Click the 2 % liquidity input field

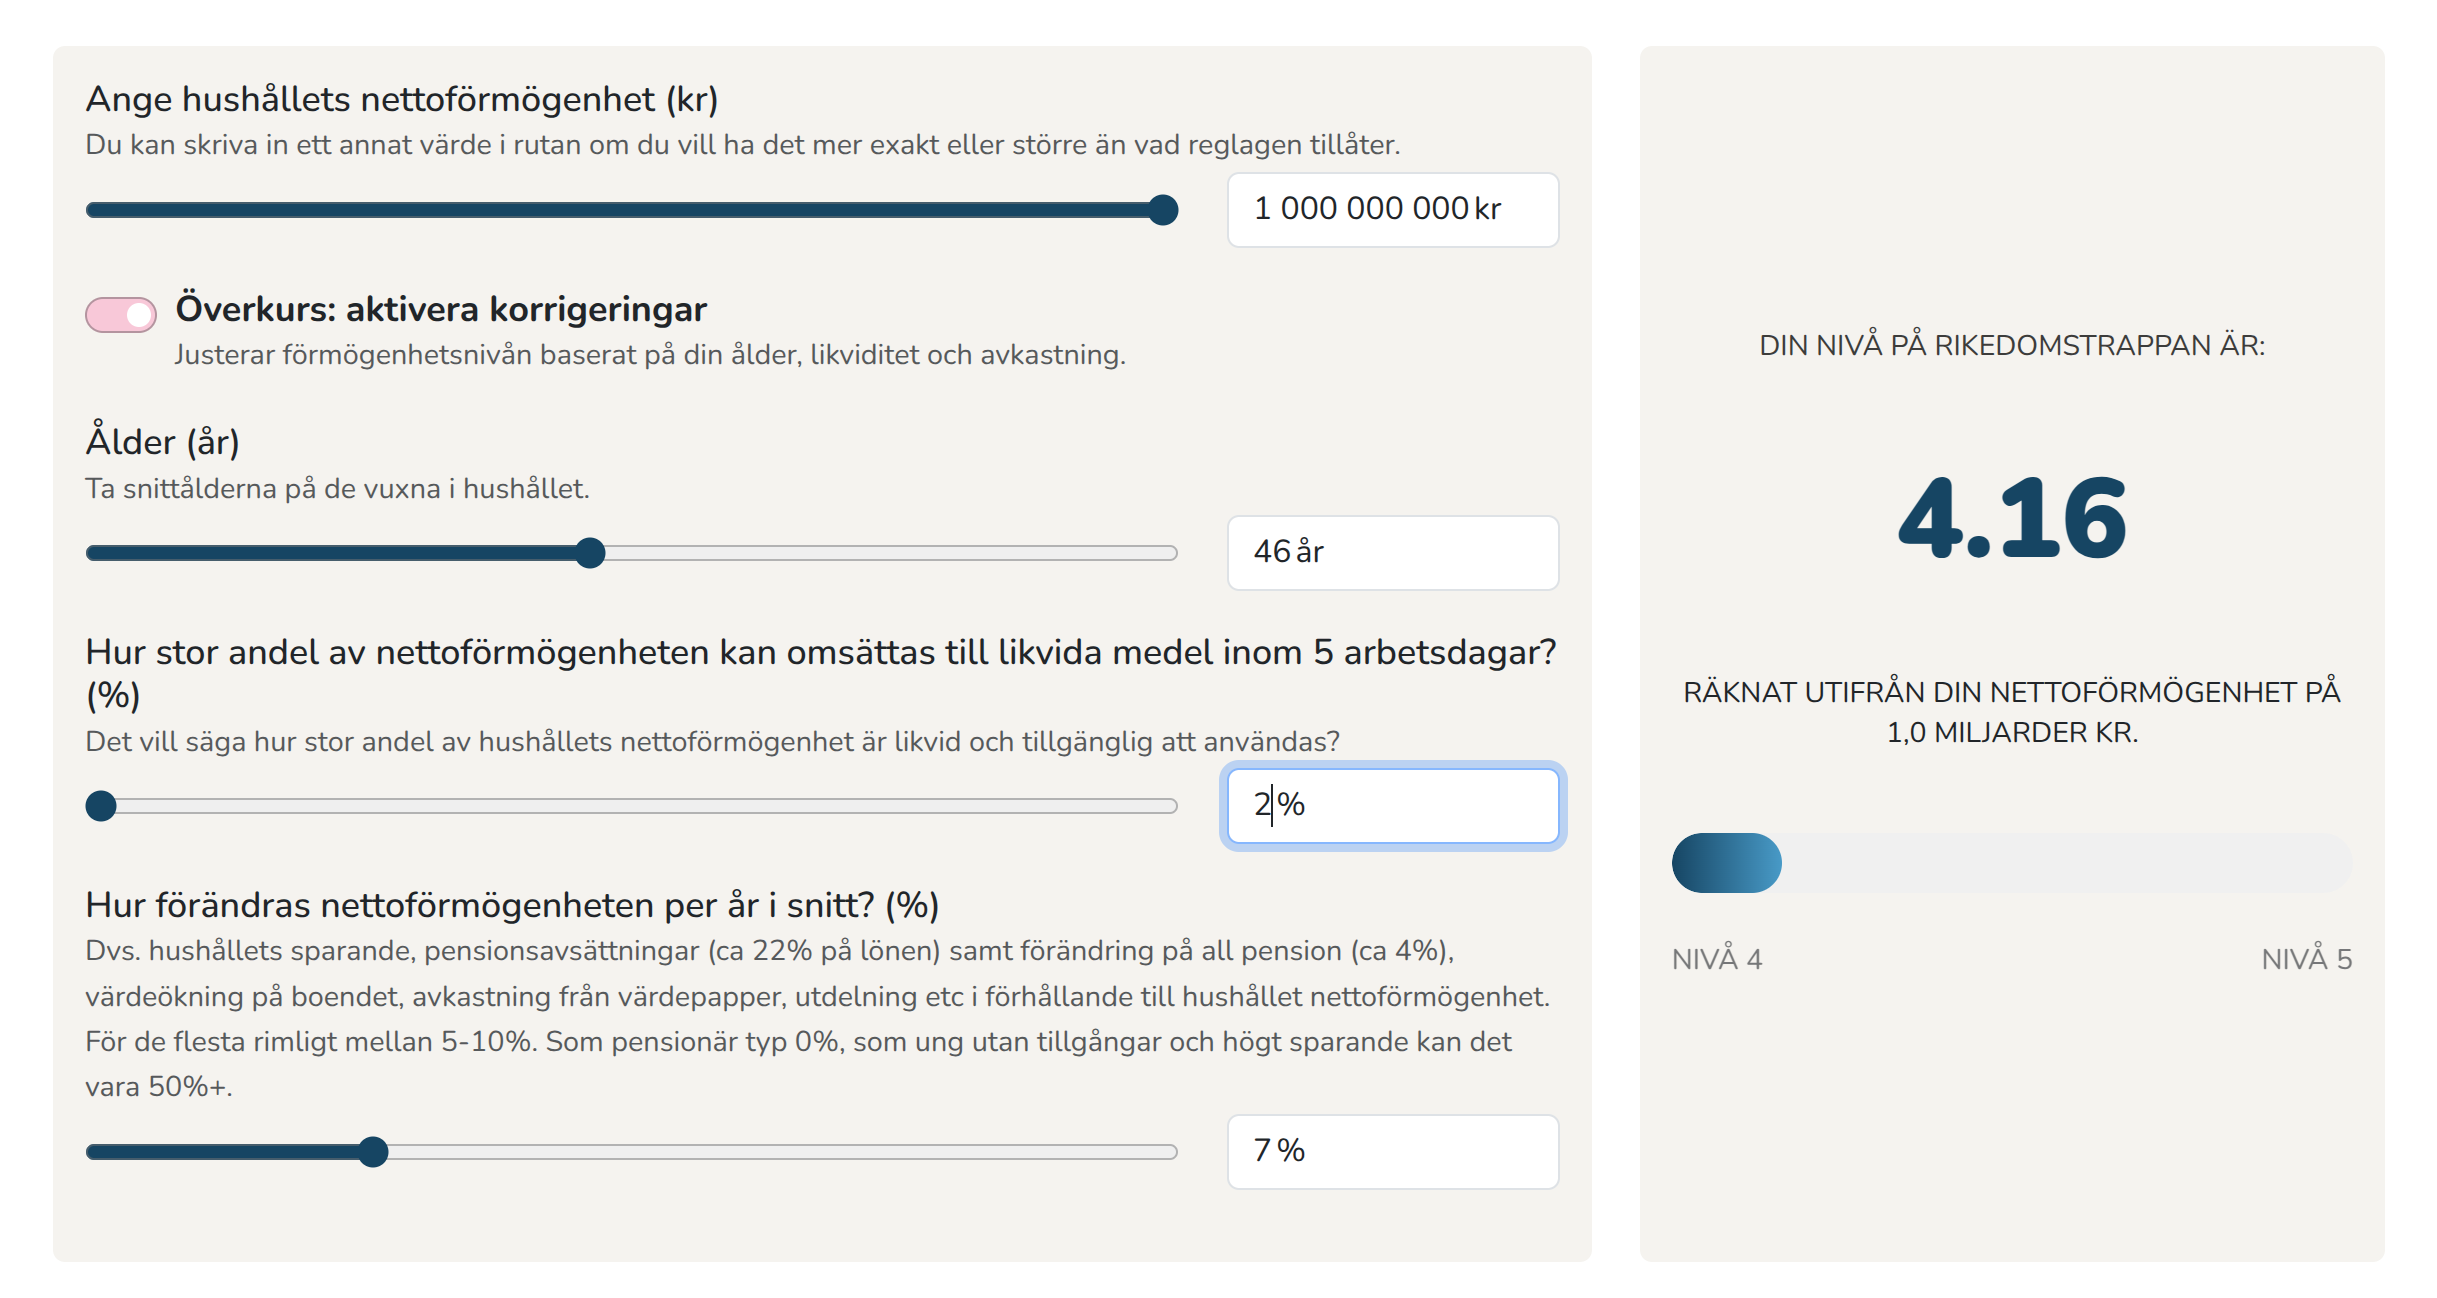click(1391, 806)
